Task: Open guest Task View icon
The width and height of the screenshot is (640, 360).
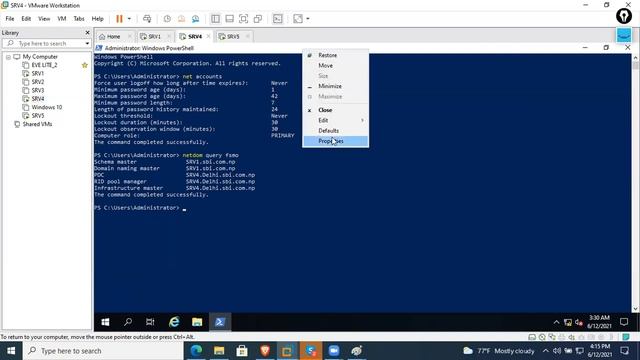Action: 150,322
